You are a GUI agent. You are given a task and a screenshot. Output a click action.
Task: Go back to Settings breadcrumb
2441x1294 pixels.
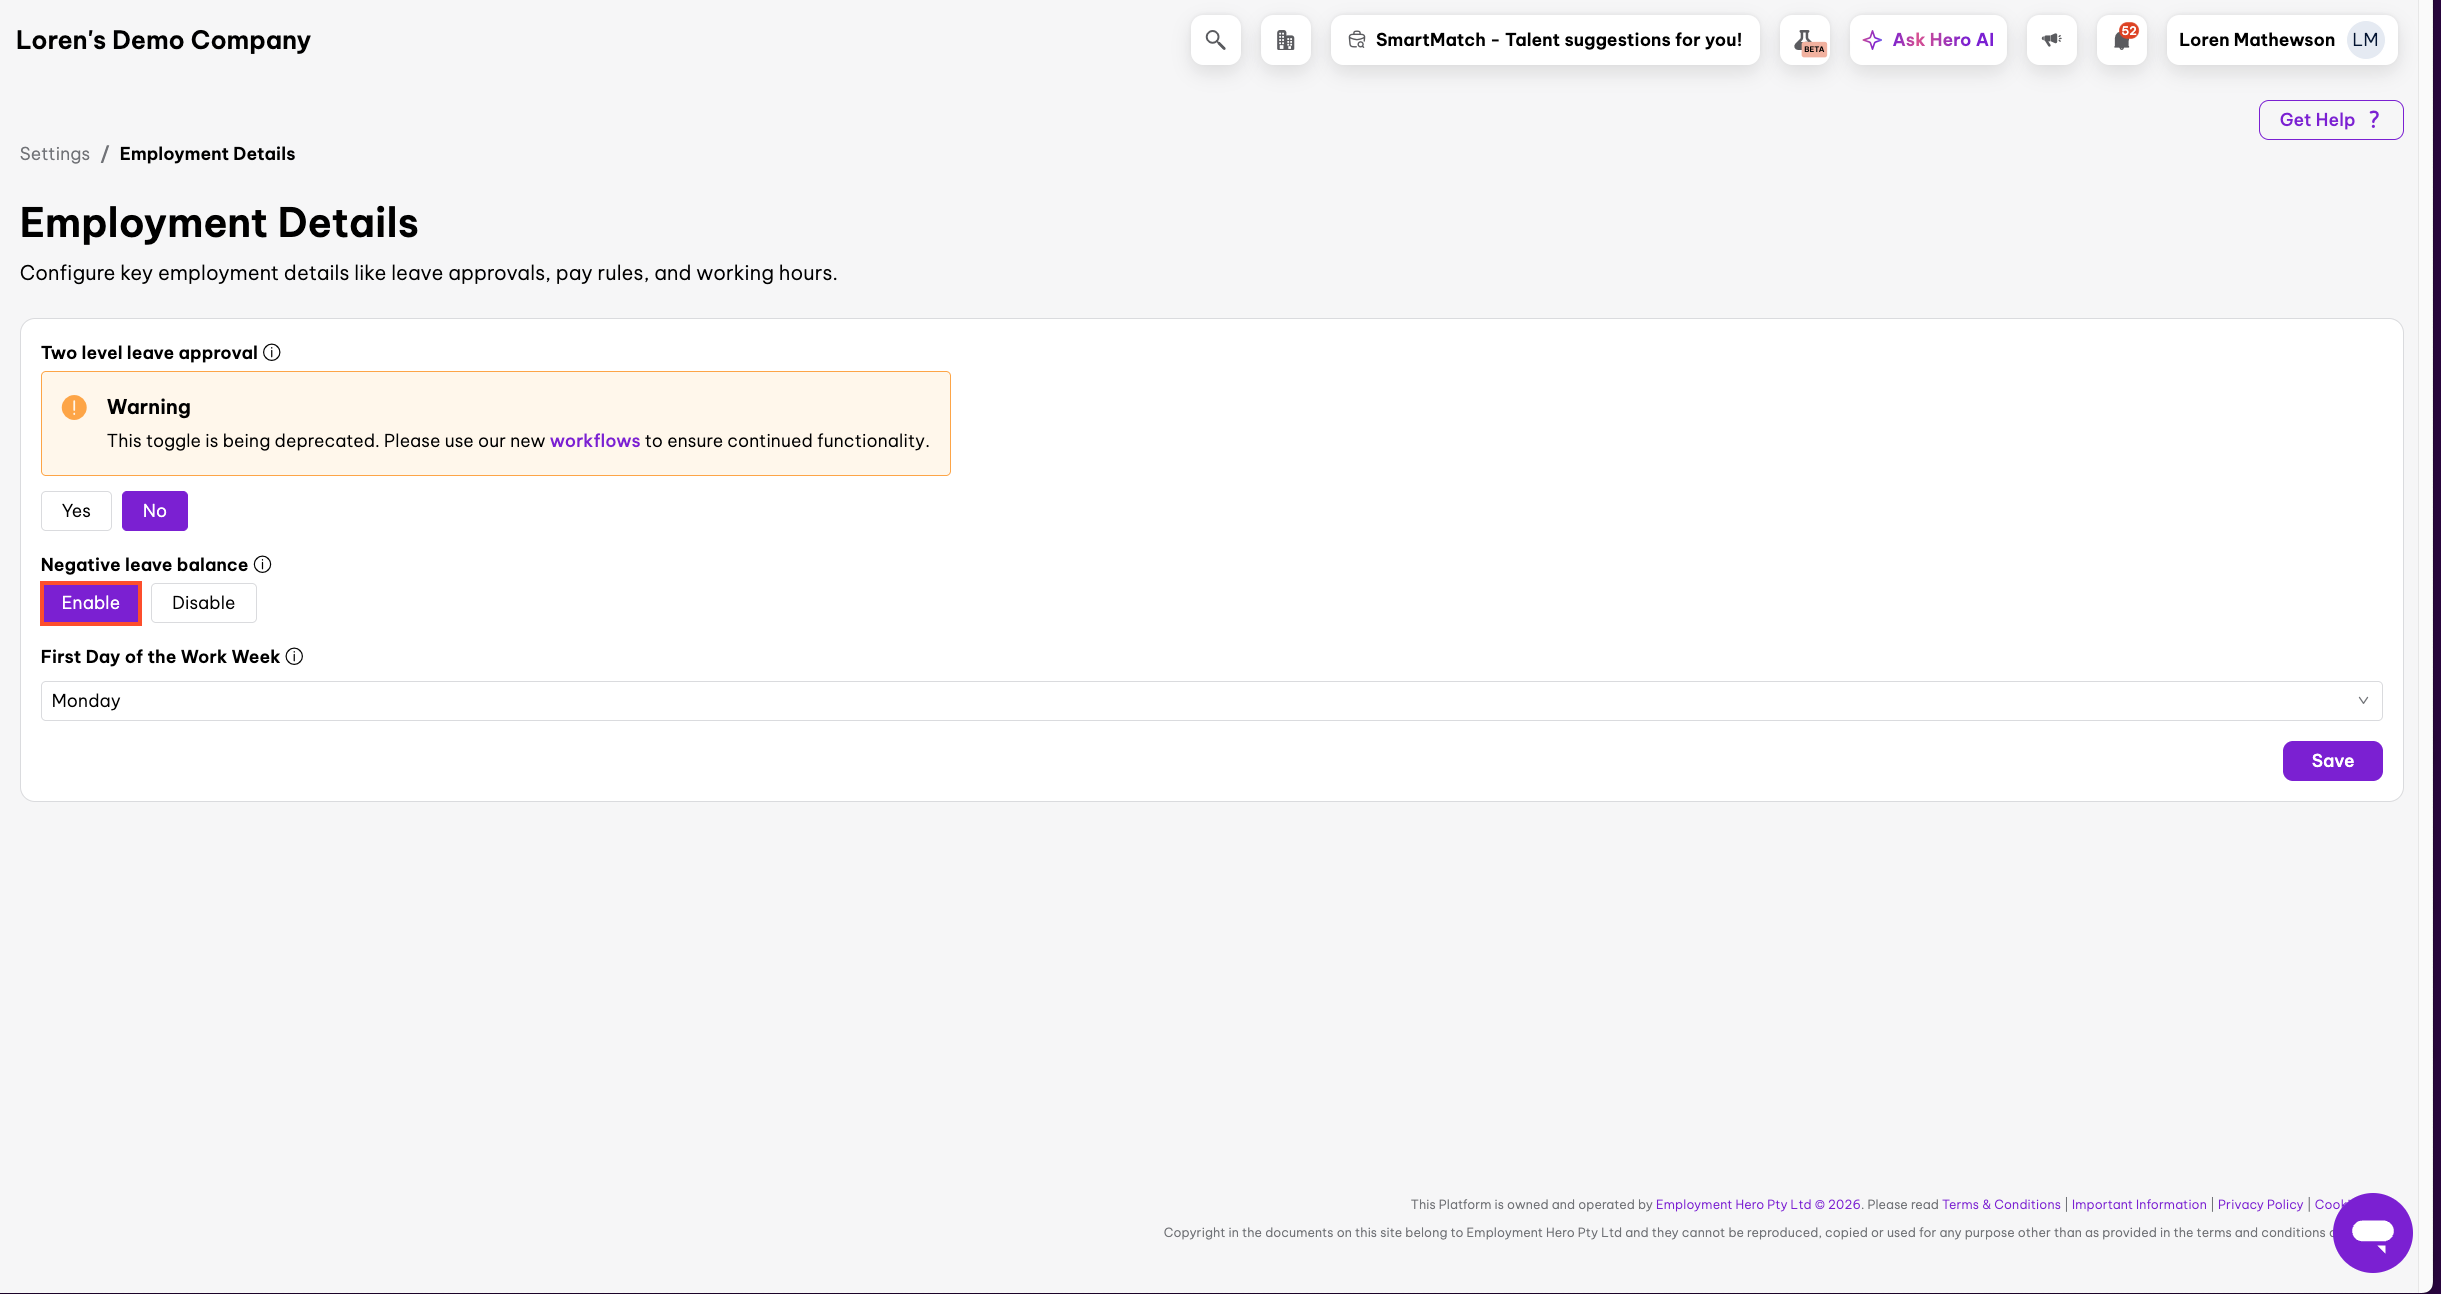(55, 154)
